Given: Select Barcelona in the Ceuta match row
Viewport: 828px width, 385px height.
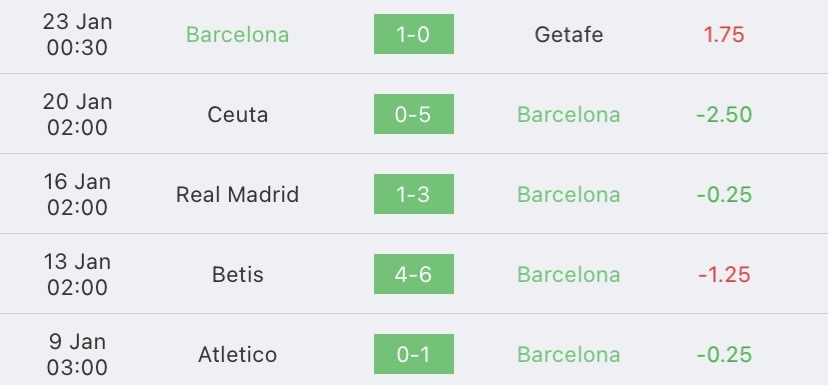Looking at the screenshot, I should pos(569,115).
